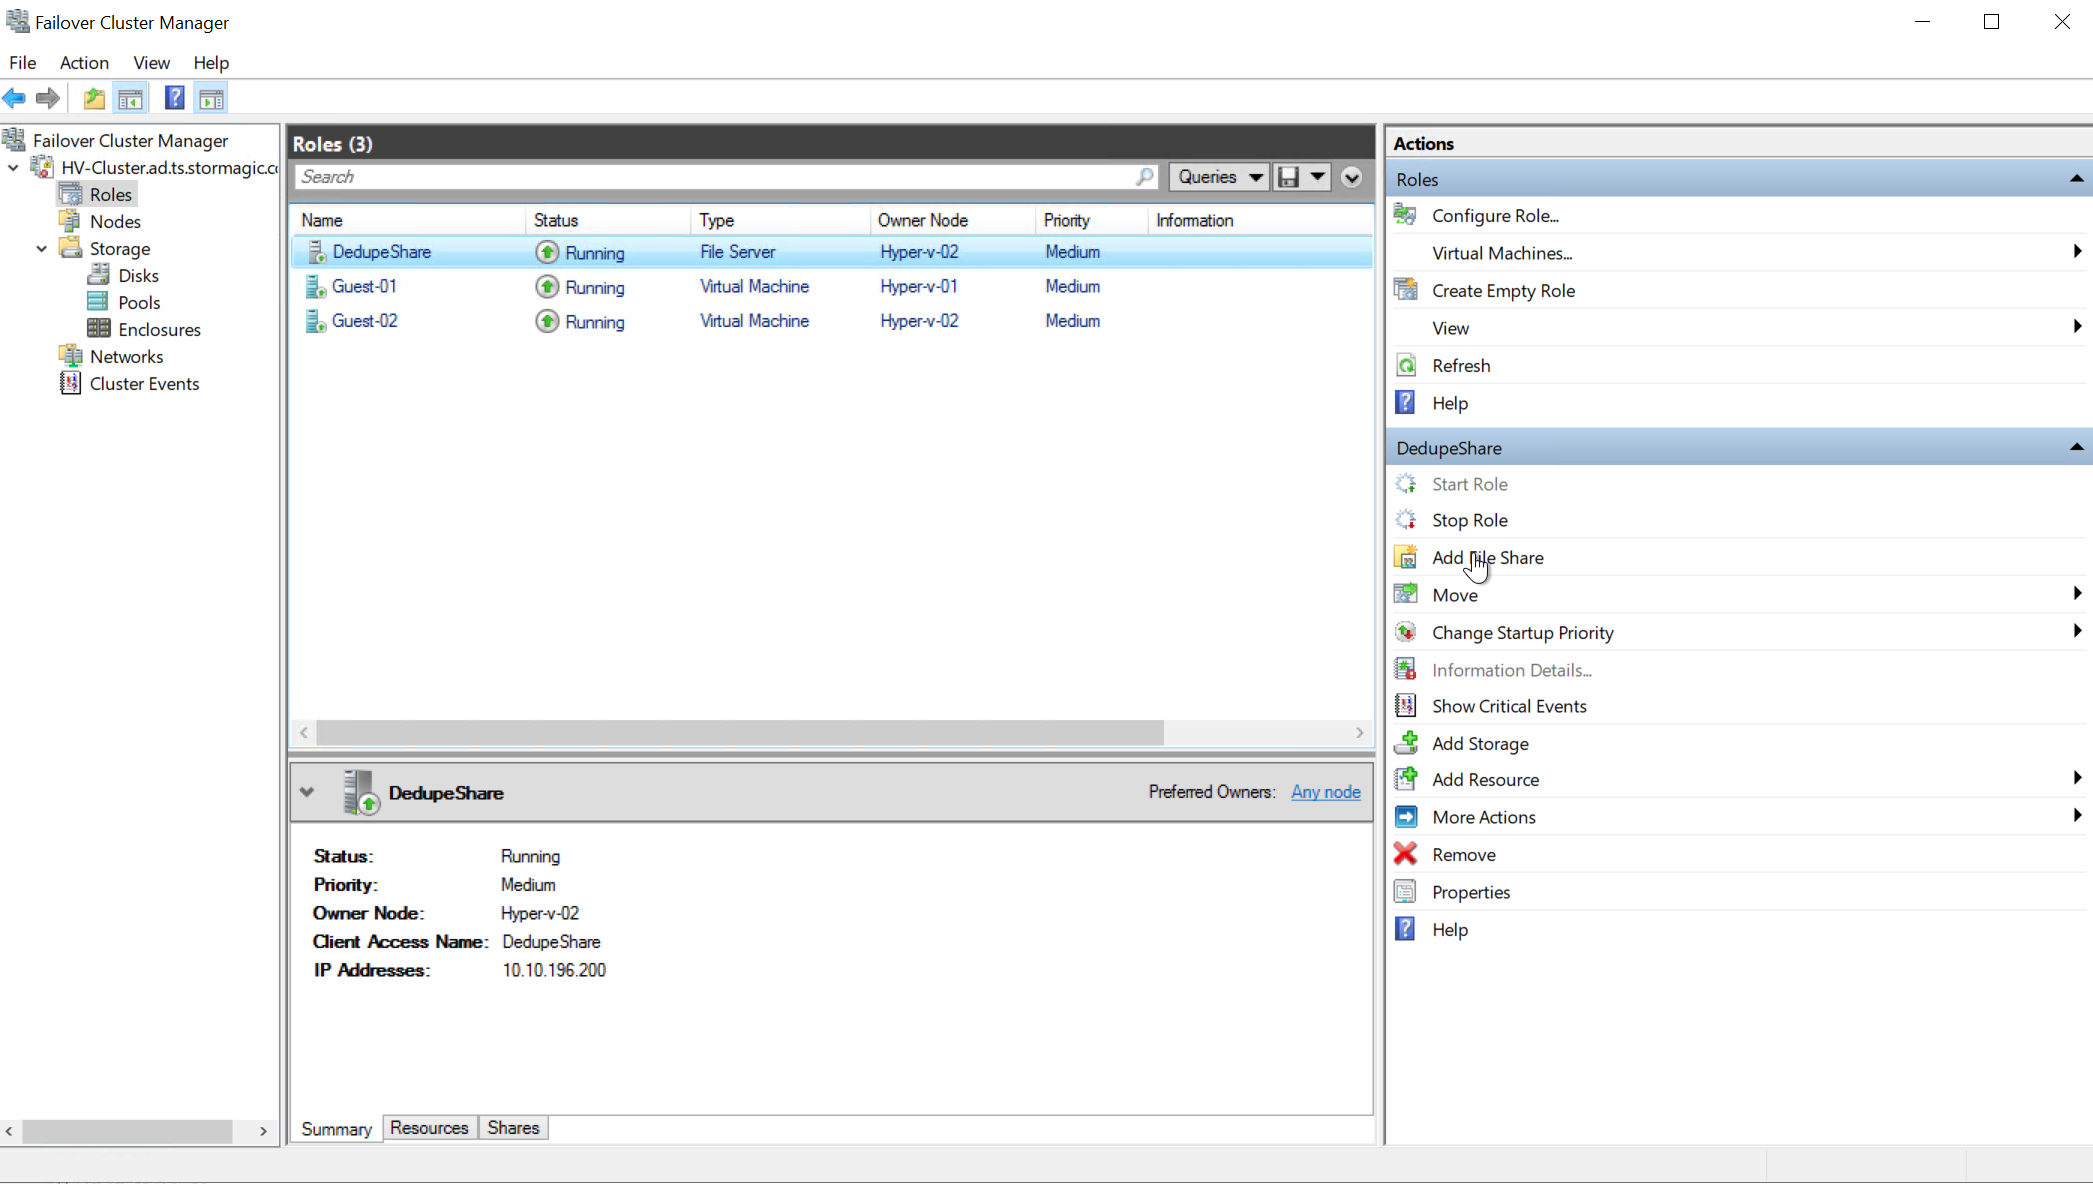Click the red Remove X icon
Screen dimensions: 2093x1184
(x=1405, y=854)
